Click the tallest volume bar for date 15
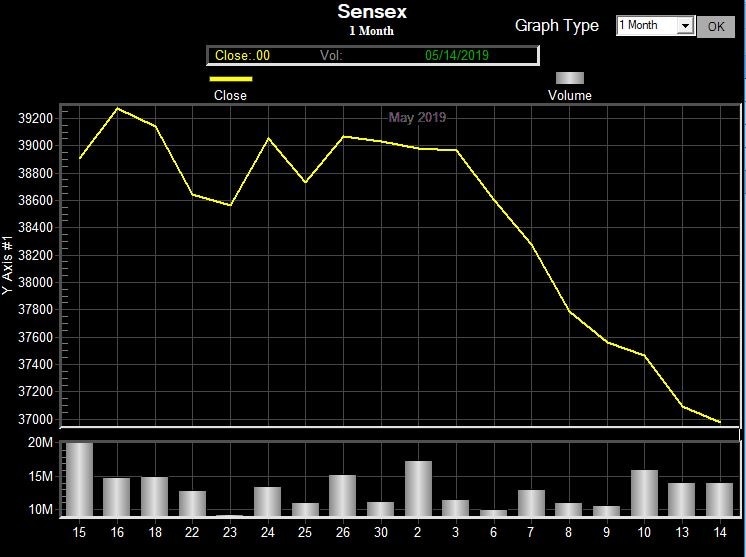Screen dimensions: 746x557 pyautogui.click(x=79, y=480)
